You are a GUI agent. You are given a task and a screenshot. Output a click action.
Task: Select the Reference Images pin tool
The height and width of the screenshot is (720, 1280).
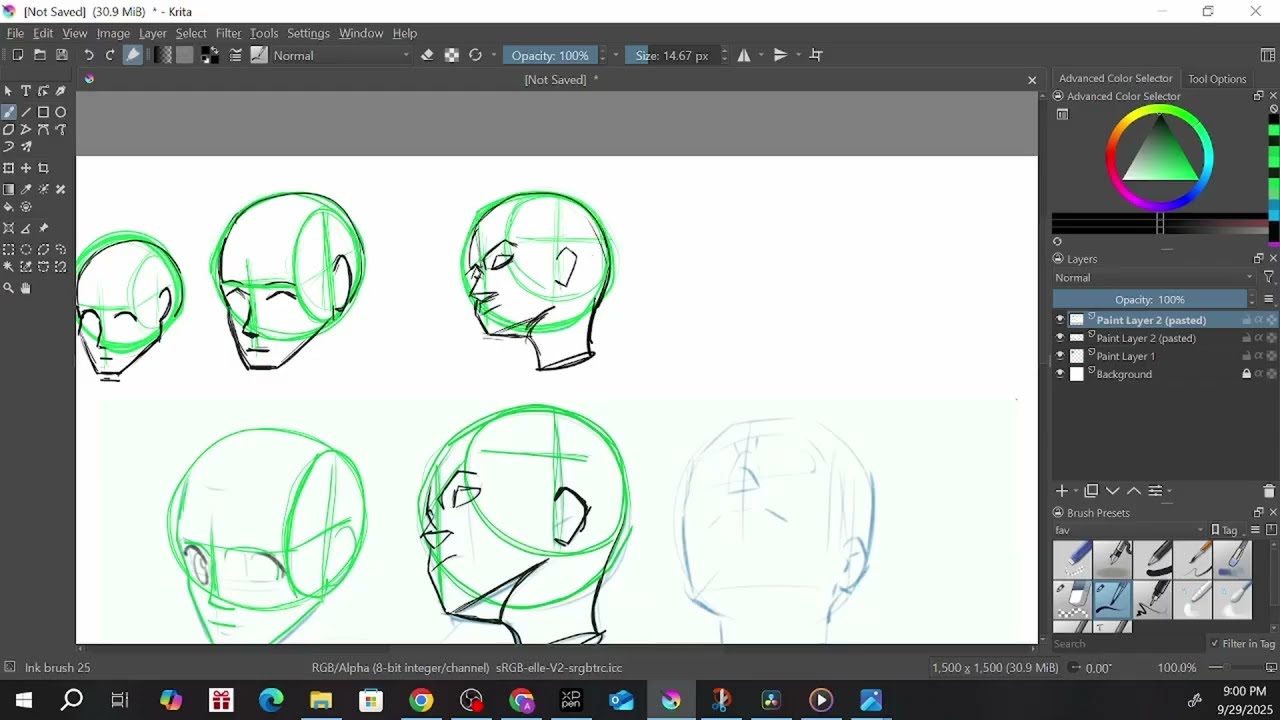[43, 228]
